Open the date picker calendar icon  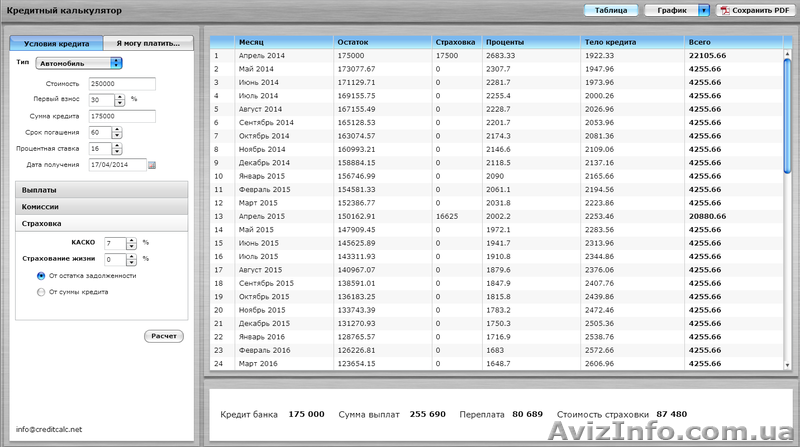click(153, 165)
